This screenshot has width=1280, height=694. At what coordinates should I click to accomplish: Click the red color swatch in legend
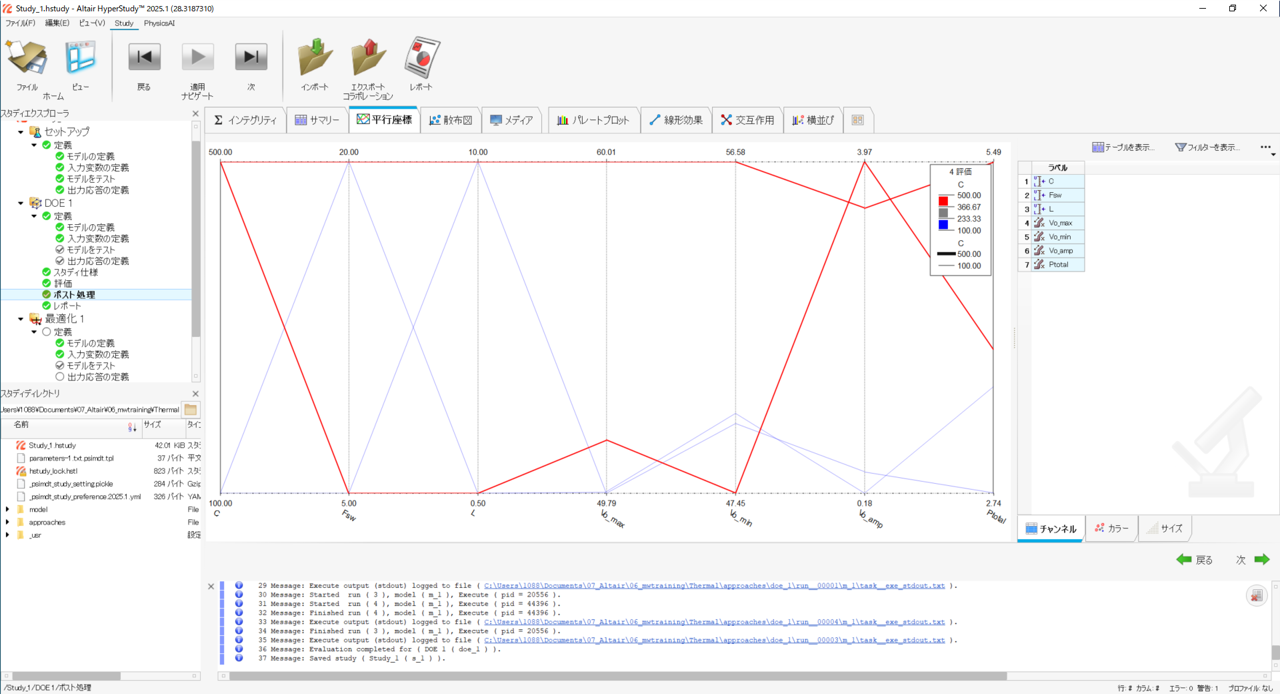(x=943, y=201)
